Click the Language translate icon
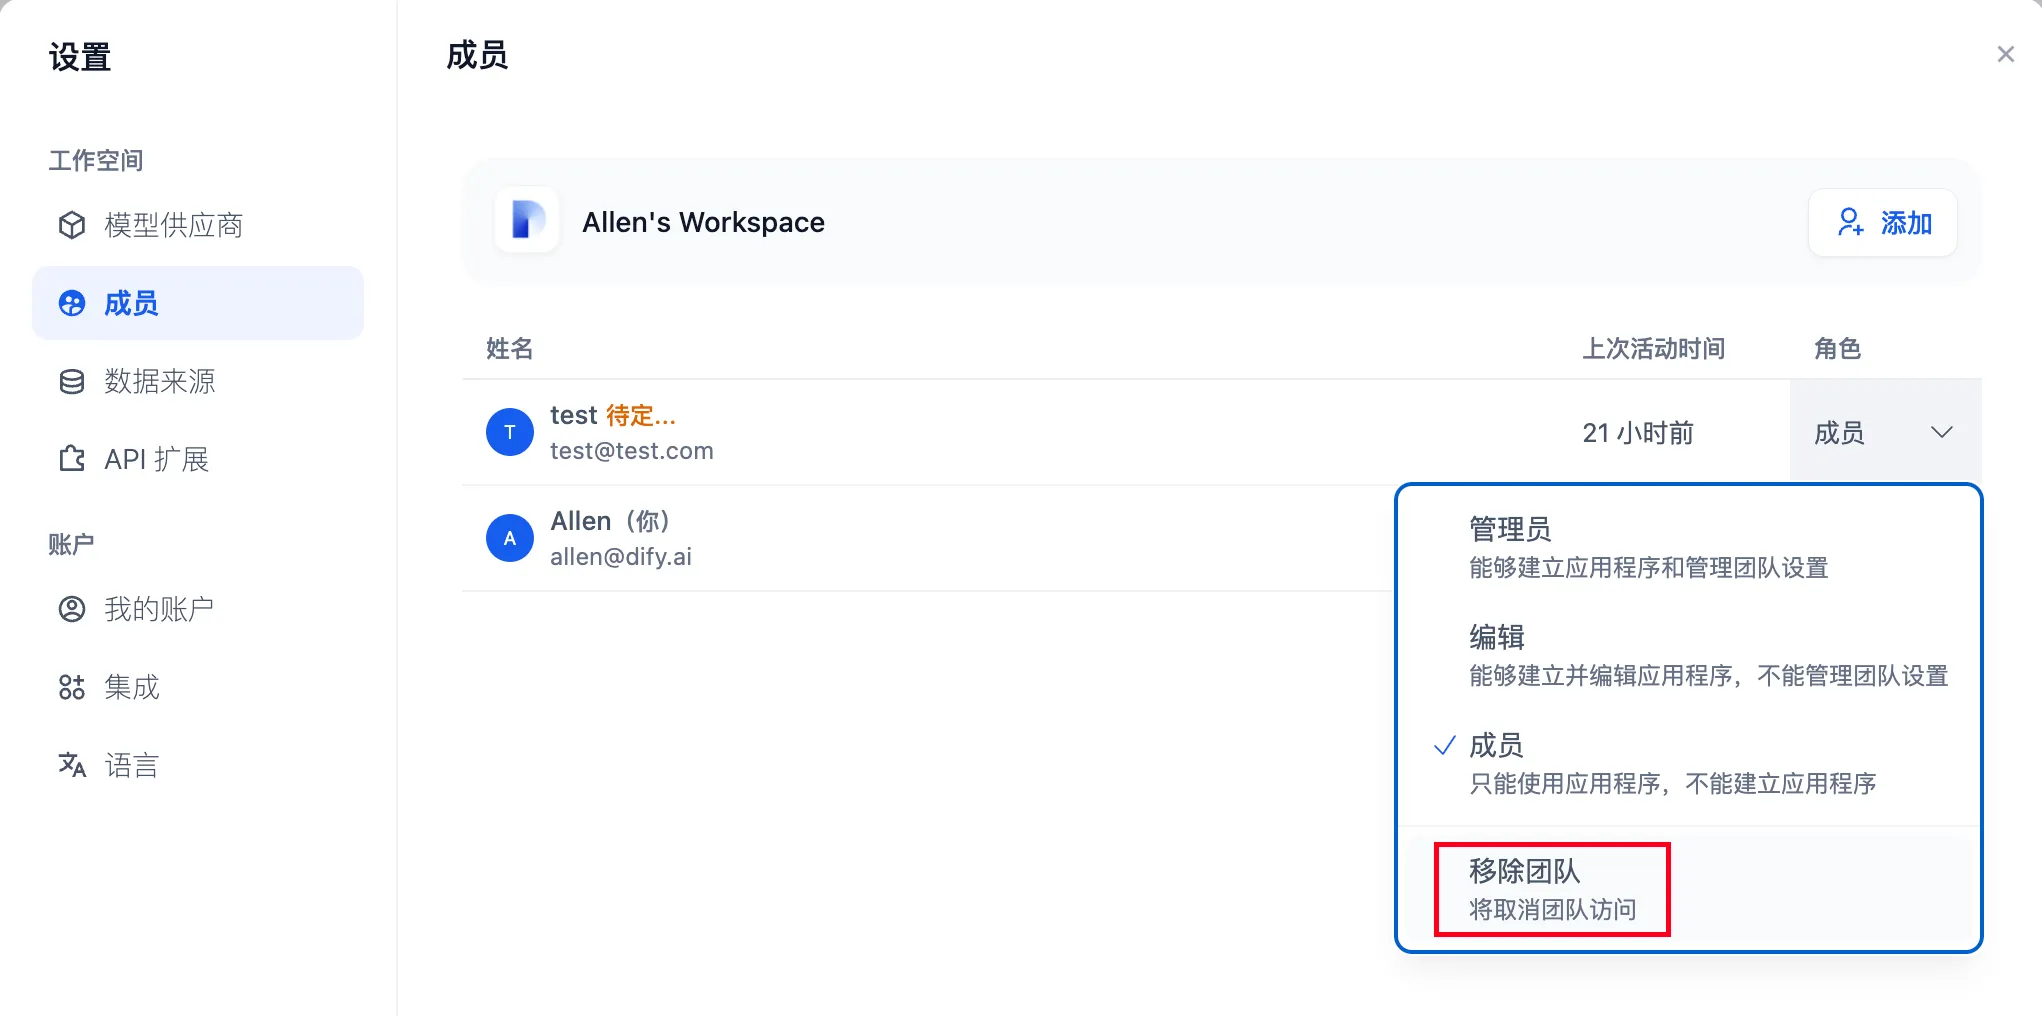Viewport: 2042px width, 1016px height. tap(72, 765)
